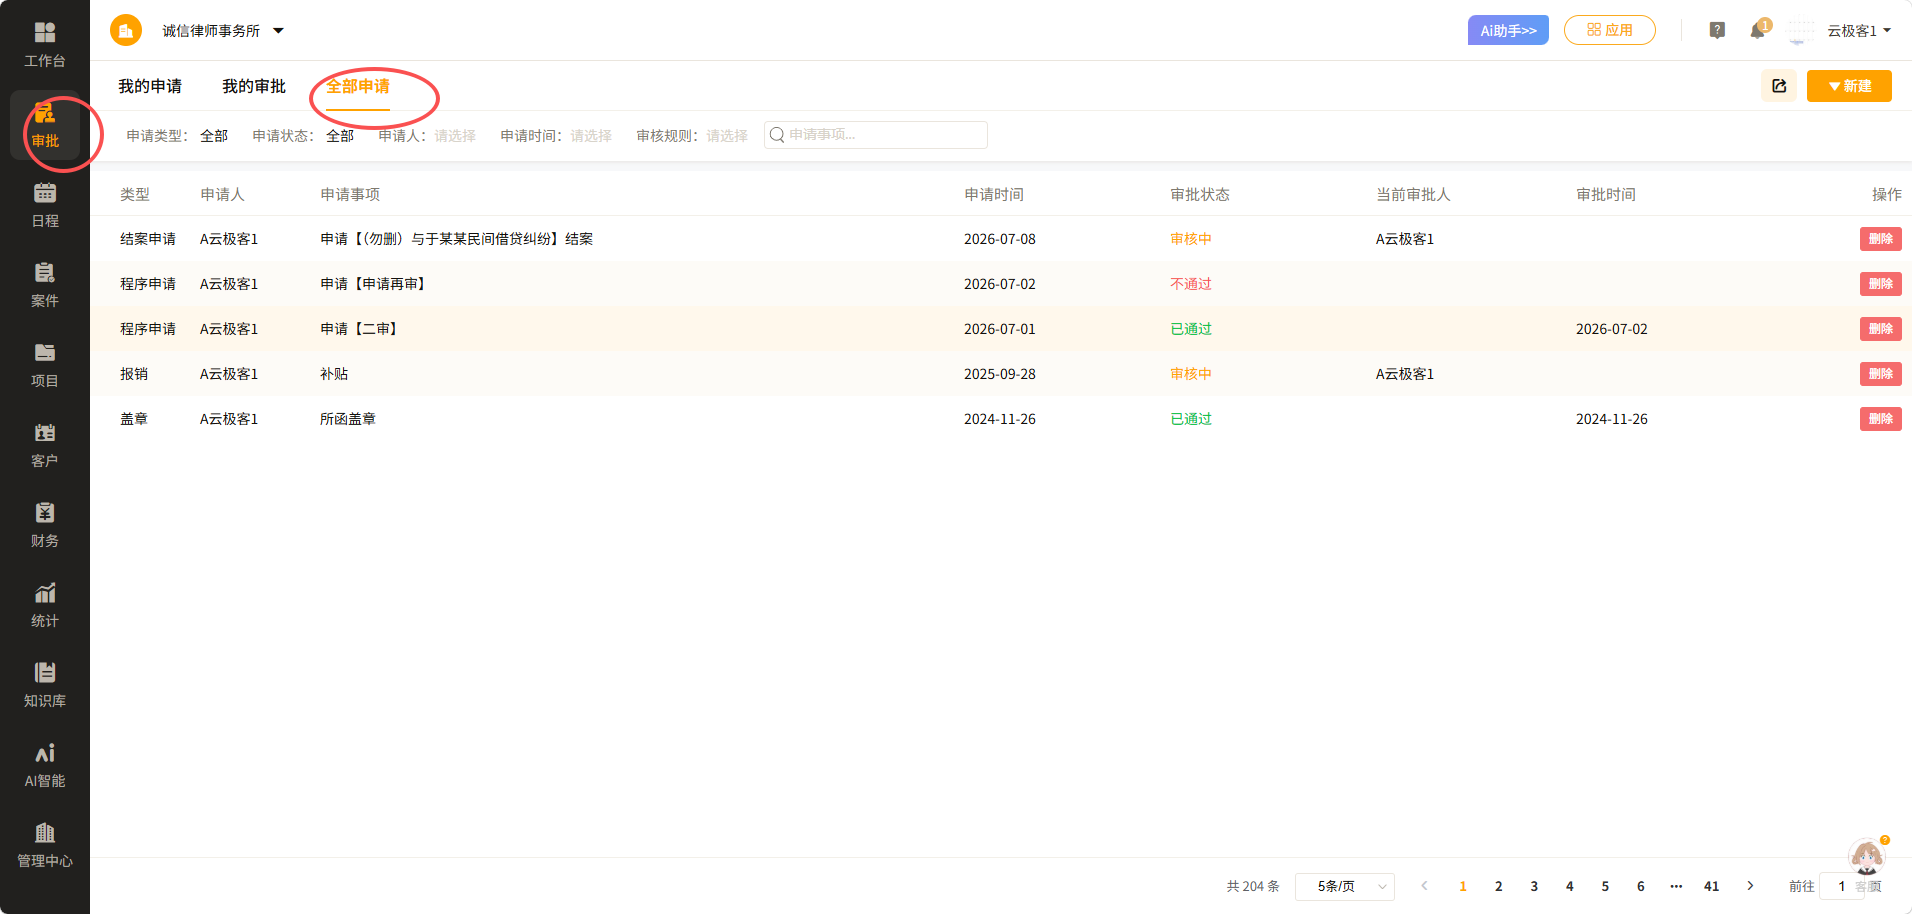
Task: Open the 日程 calendar sidebar icon
Action: (45, 205)
